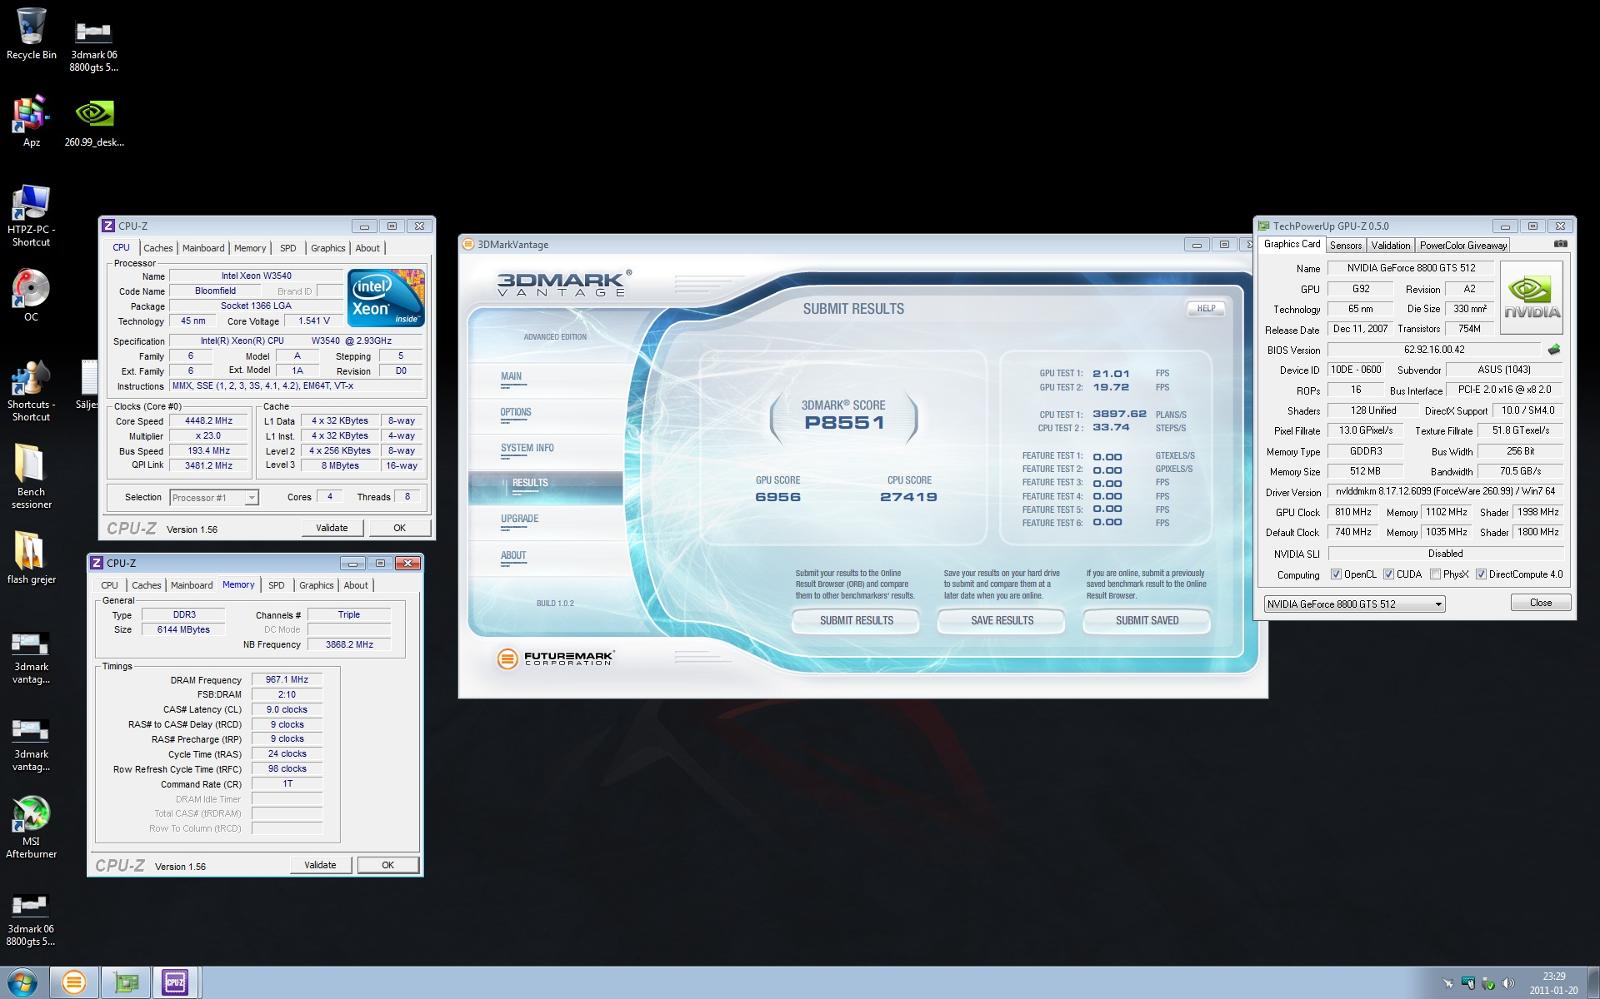1600x999 pixels.
Task: Click the SUBMIT RESULTS button
Action: click(857, 621)
